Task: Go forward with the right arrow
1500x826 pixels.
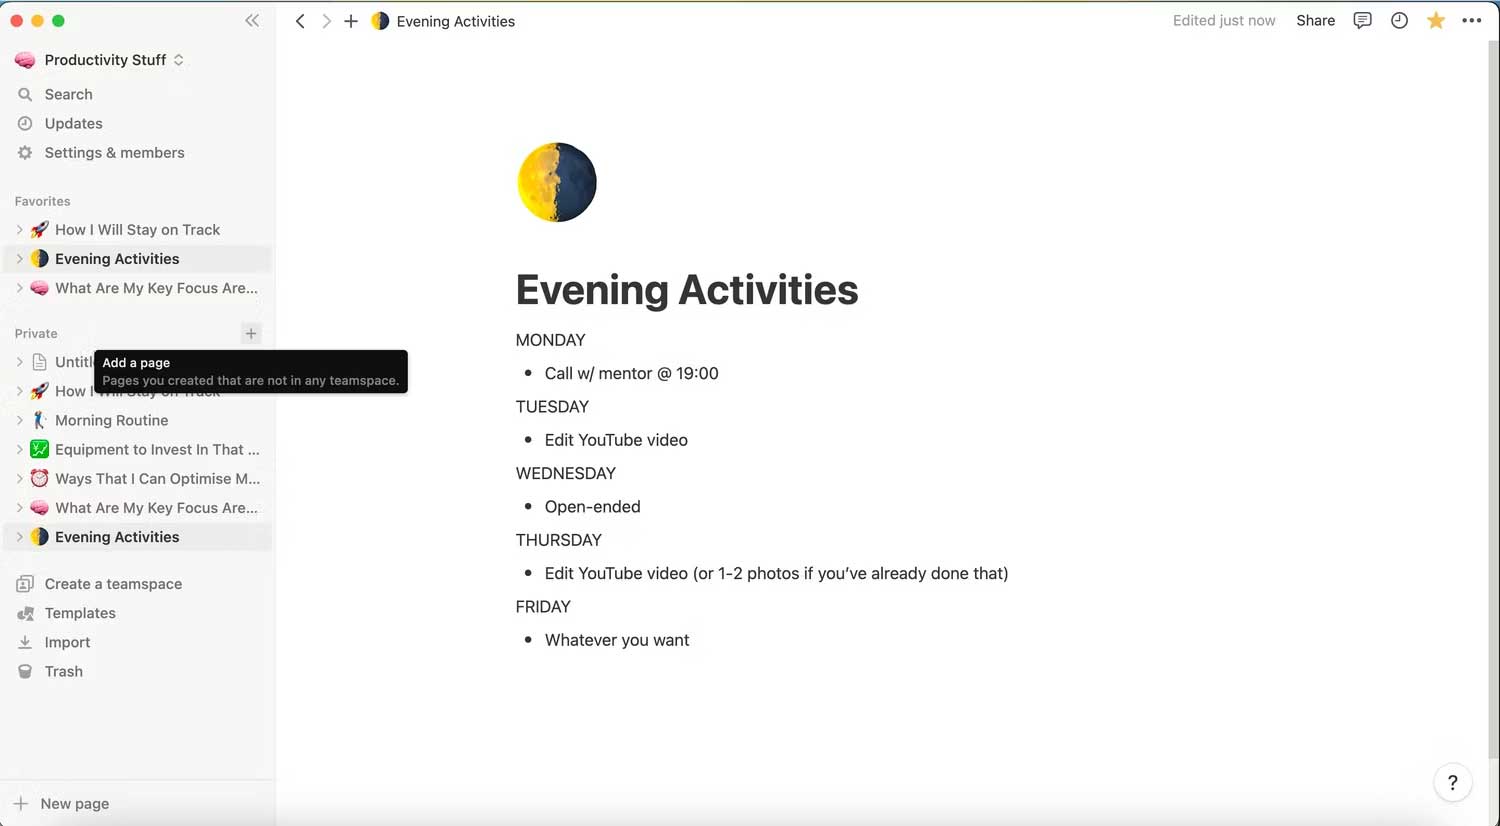Action: coord(326,21)
